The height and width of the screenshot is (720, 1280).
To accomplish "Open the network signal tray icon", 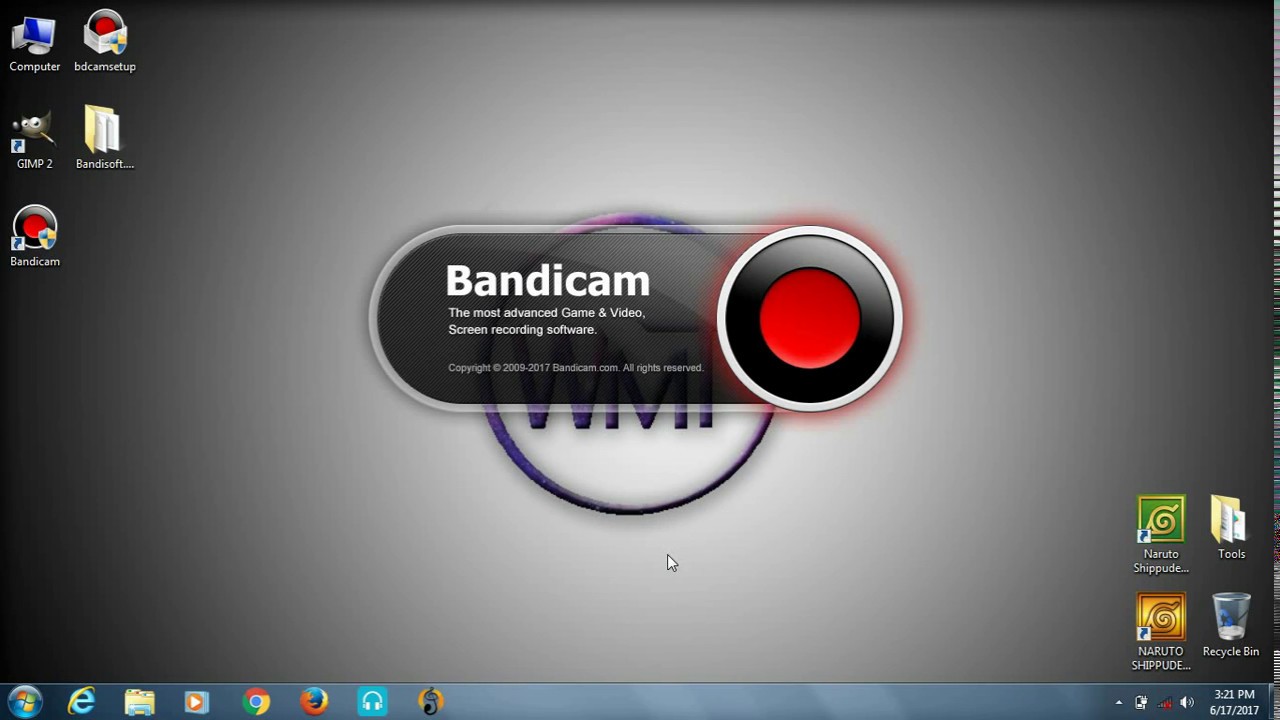I will click(1164, 703).
